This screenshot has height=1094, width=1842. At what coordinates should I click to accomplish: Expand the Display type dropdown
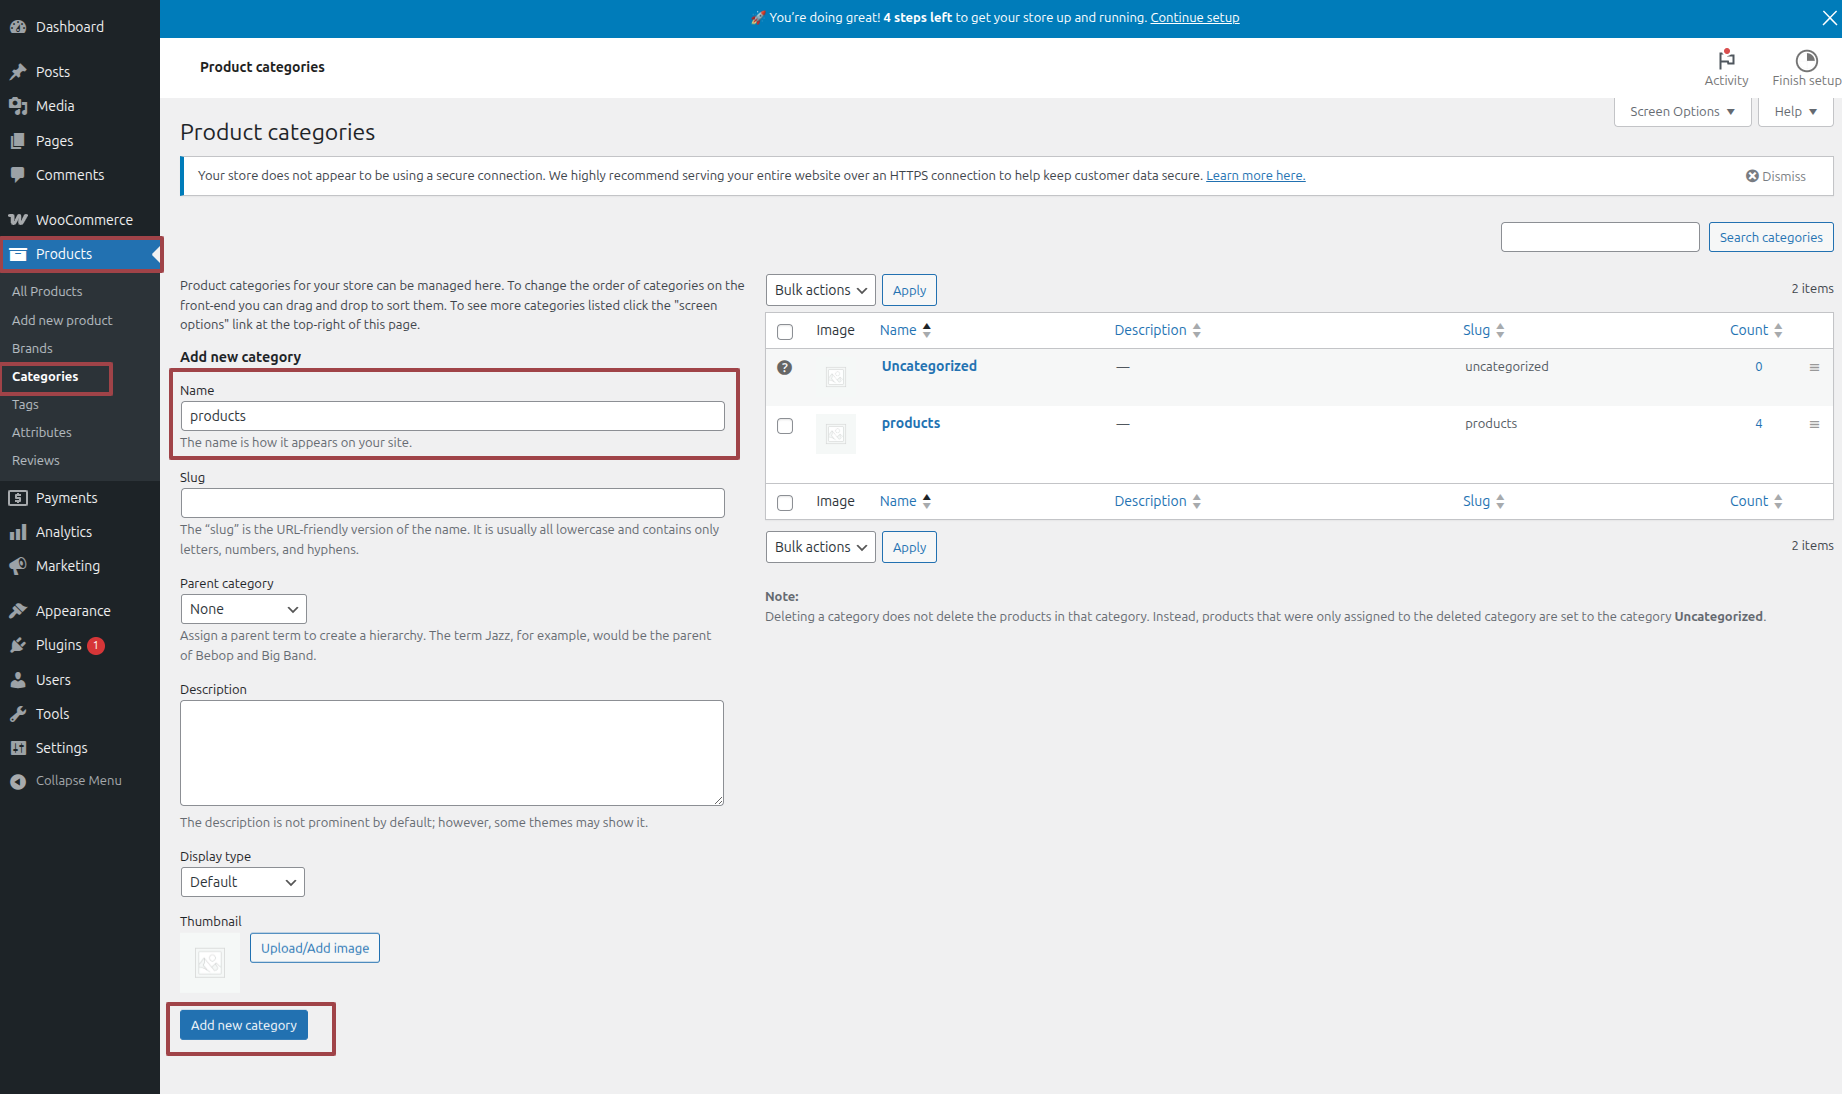point(242,882)
